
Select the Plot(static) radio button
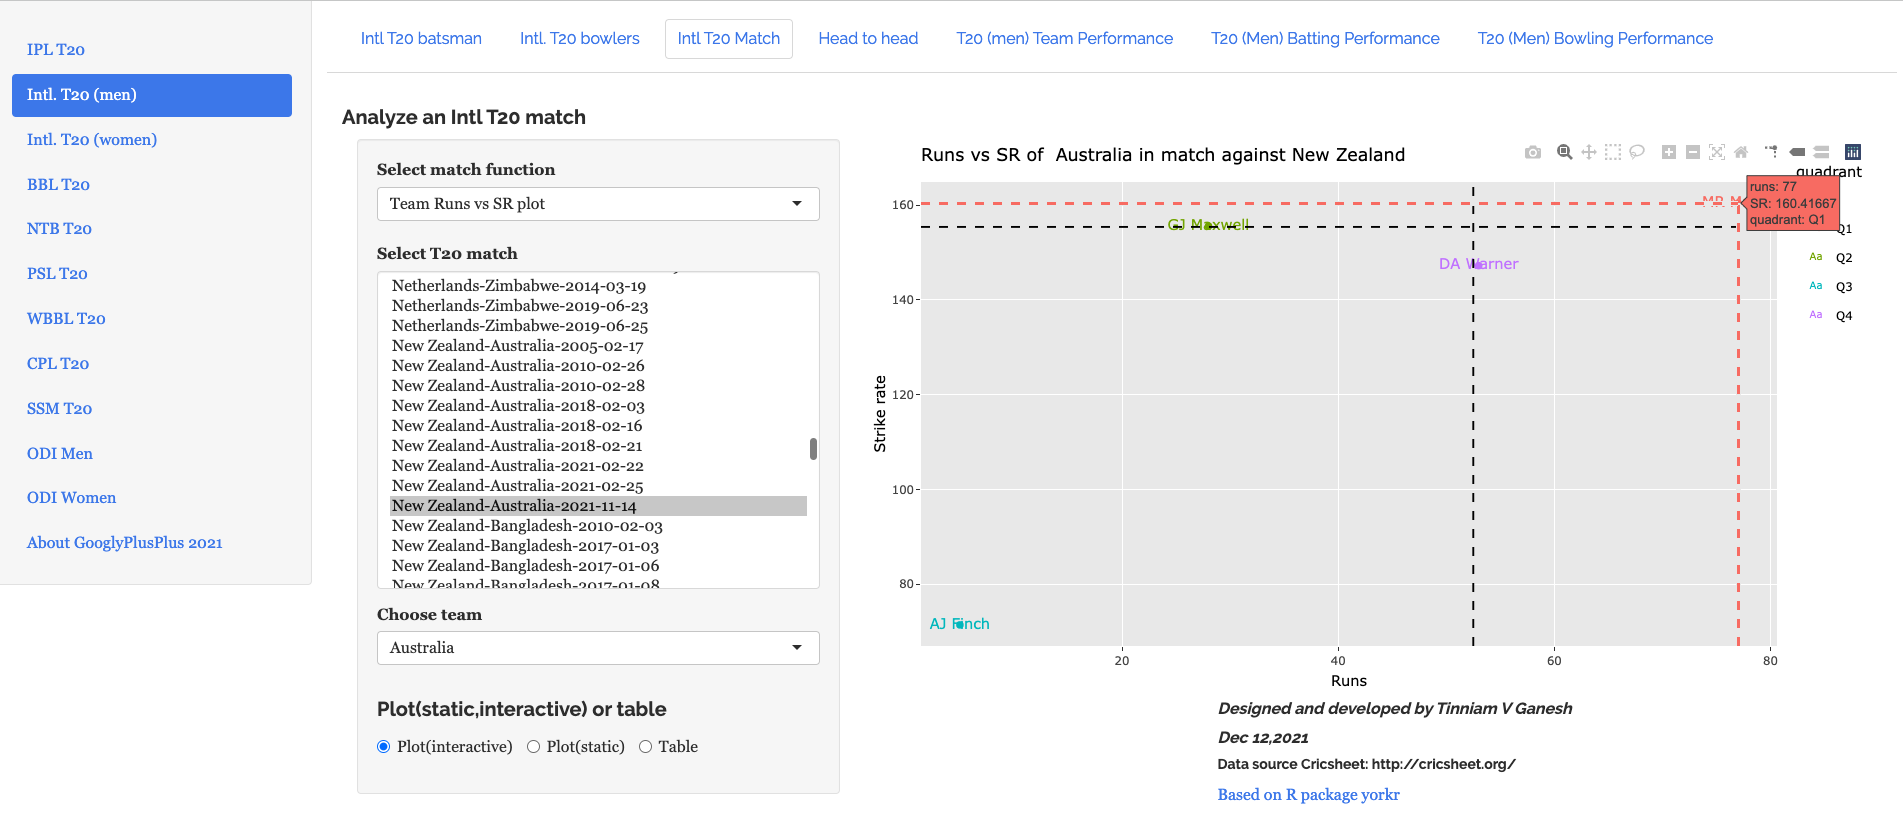click(534, 747)
